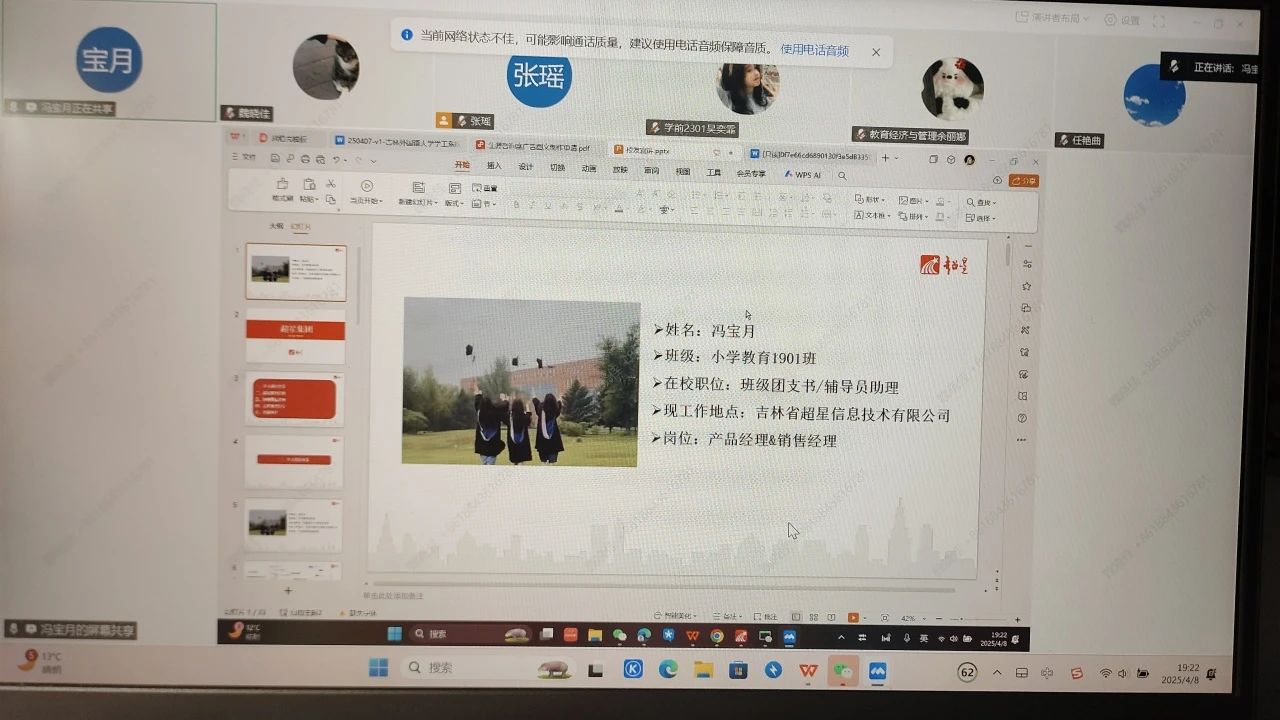
Task: Click the zoom in plus icon
Action: click(1018, 620)
